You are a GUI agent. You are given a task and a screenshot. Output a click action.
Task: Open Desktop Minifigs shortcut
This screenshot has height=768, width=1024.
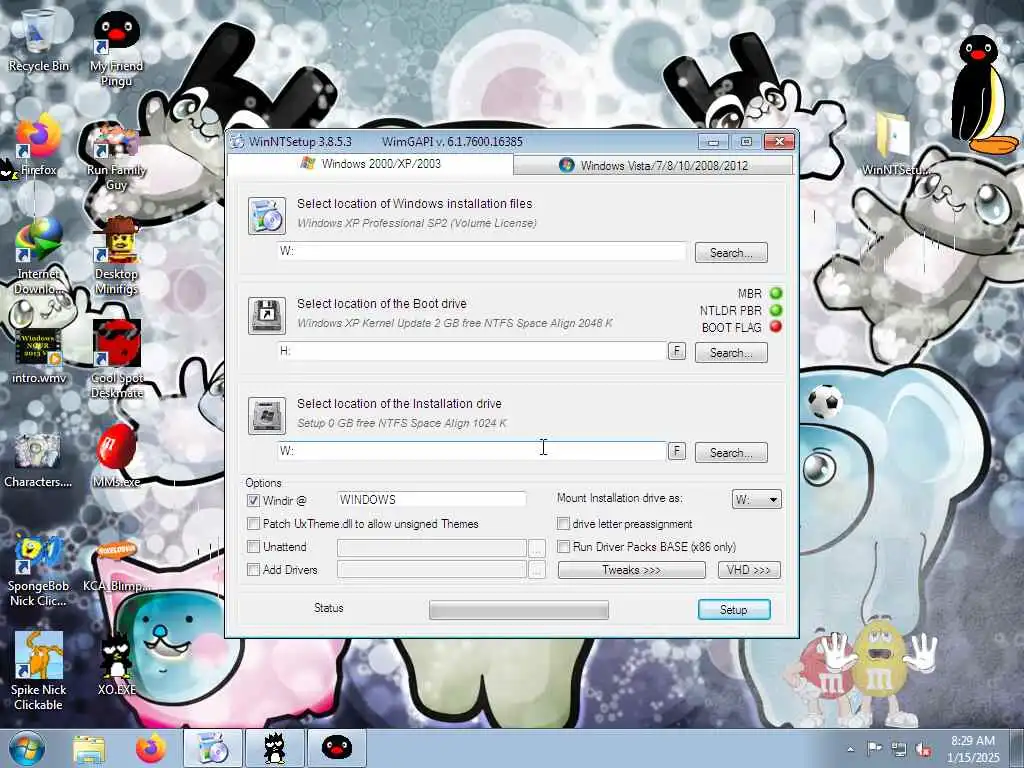pos(116,257)
